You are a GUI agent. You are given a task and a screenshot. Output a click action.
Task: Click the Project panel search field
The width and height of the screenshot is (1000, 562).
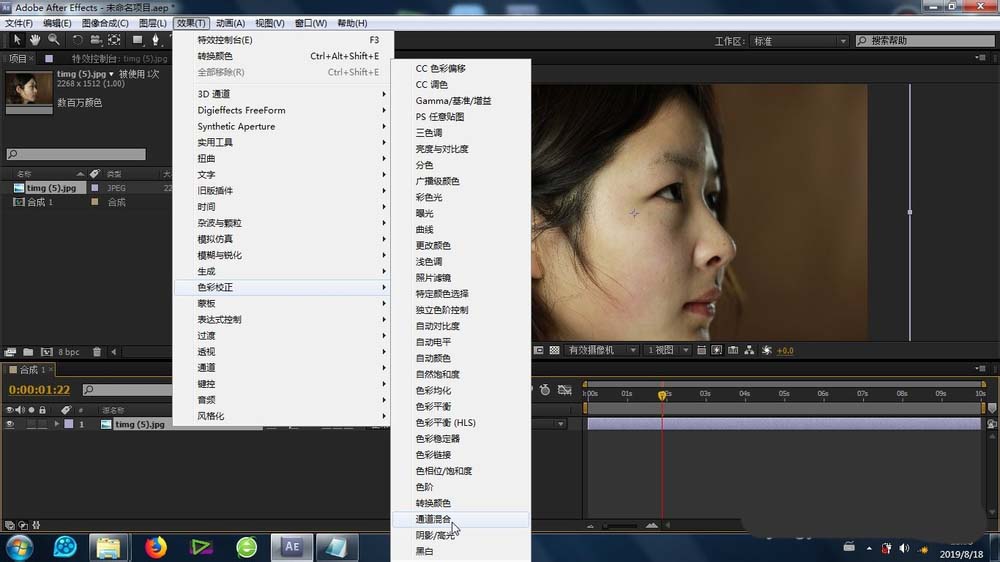click(76, 154)
